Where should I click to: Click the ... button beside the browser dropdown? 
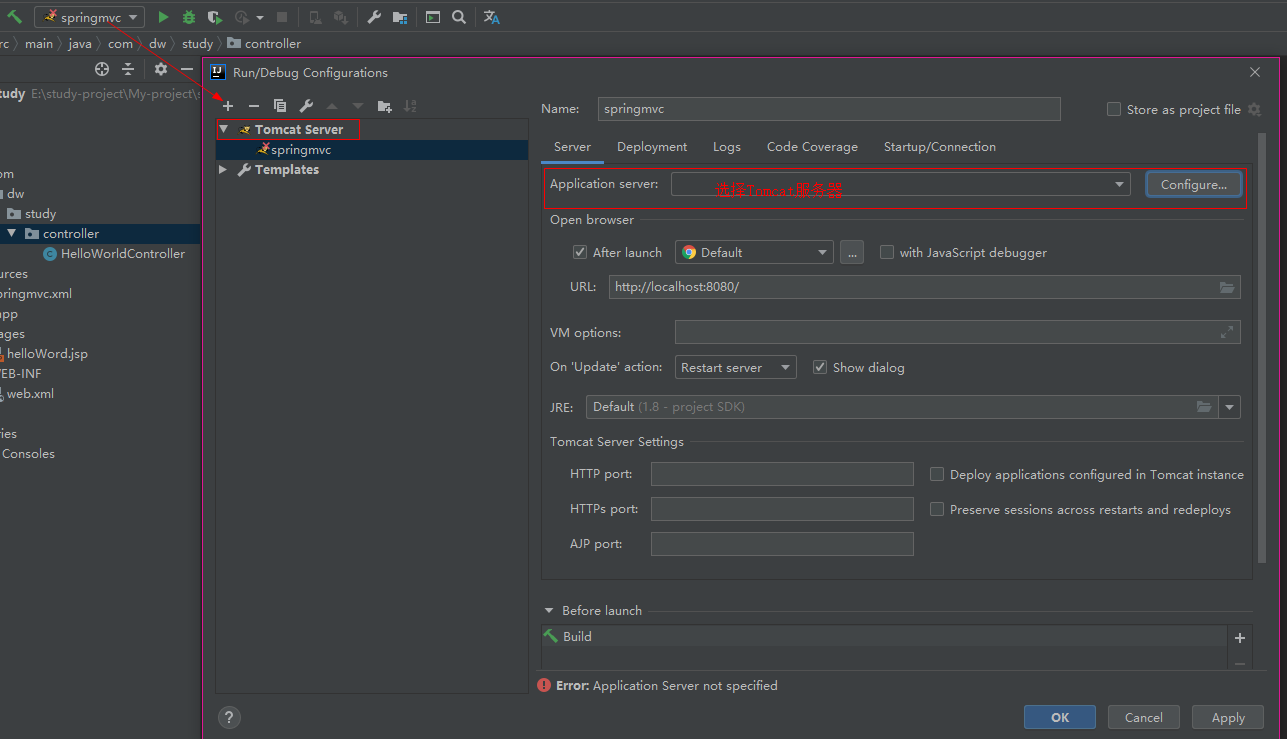coord(852,253)
